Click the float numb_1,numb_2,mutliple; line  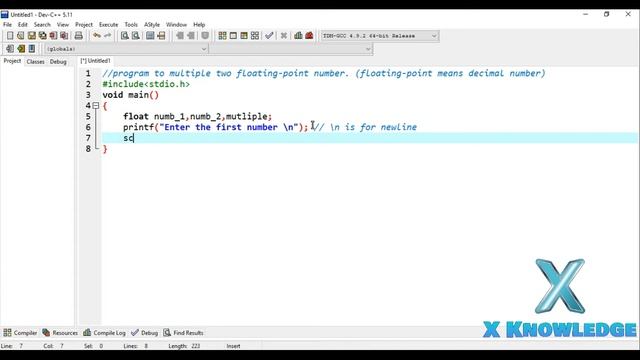coord(198,116)
